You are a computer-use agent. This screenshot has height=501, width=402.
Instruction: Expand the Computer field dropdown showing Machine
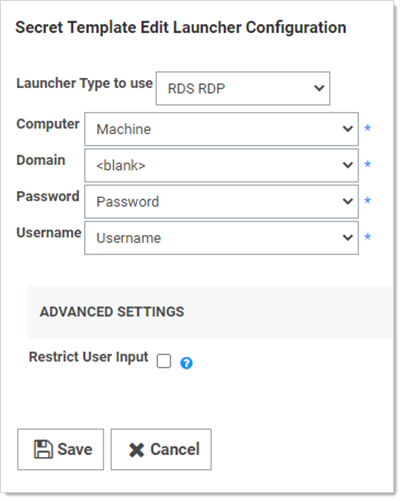click(221, 129)
